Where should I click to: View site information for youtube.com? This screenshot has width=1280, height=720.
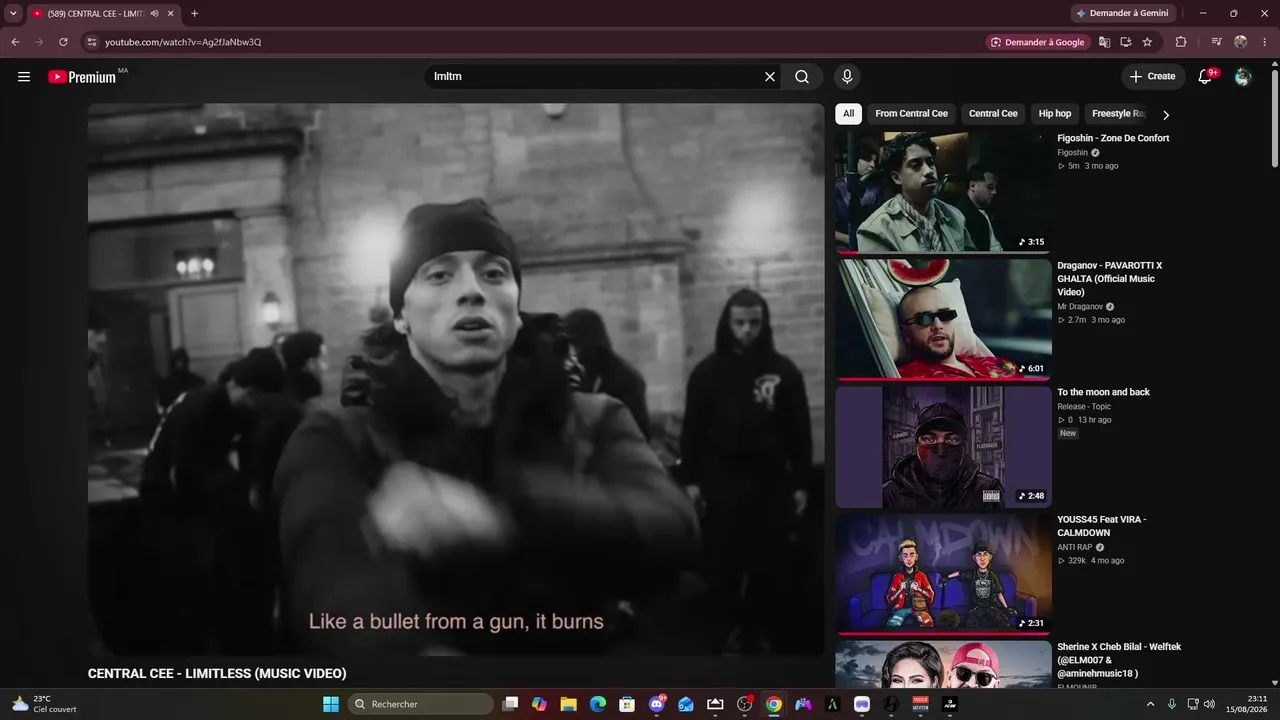pyautogui.click(x=91, y=42)
